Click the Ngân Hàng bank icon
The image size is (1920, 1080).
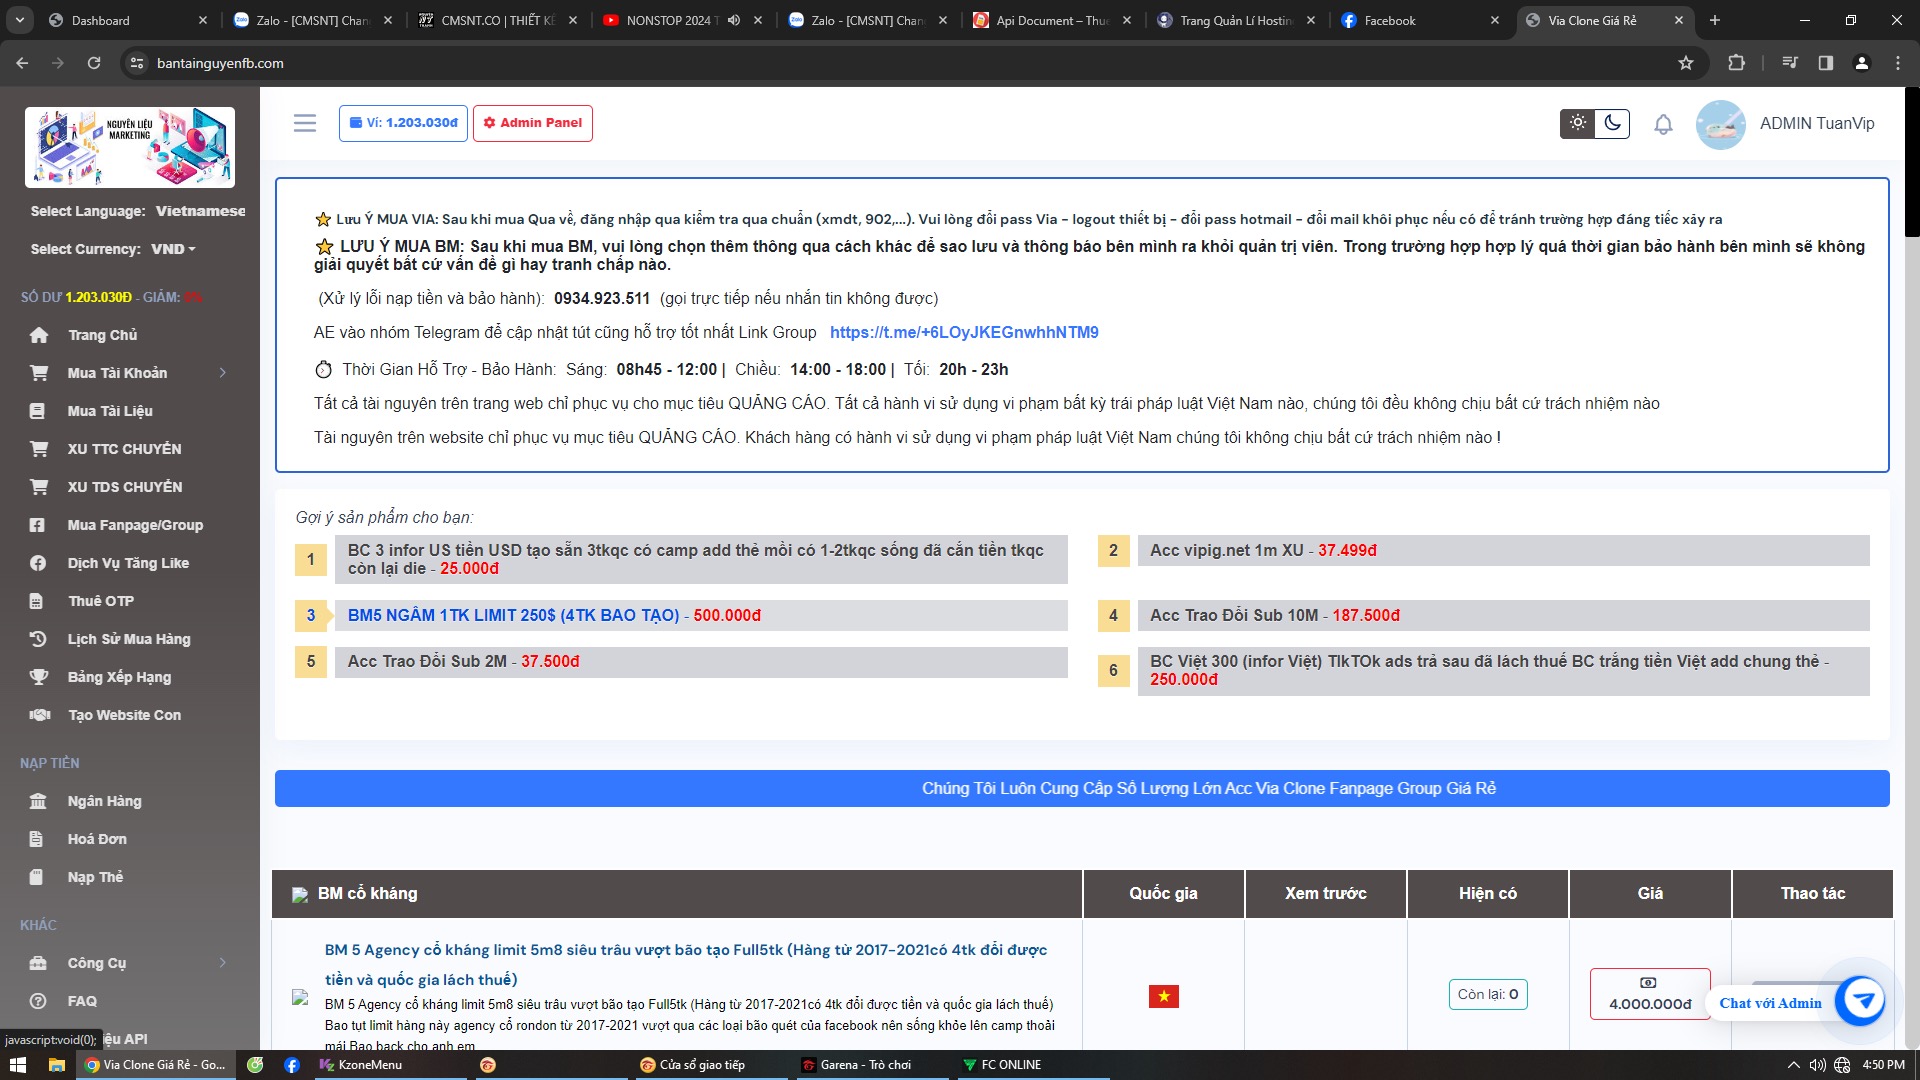click(38, 801)
